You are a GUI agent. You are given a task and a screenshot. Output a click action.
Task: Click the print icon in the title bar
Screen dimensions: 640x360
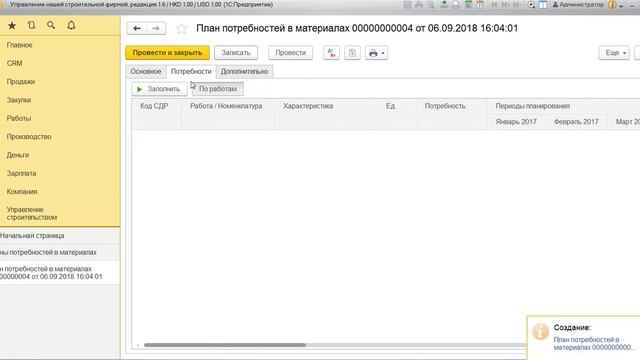419,5
